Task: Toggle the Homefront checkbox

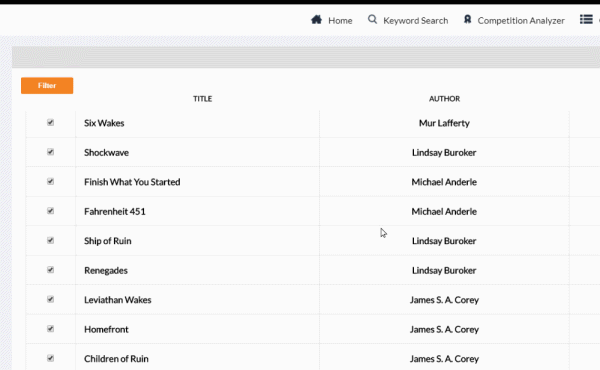Action: pyautogui.click(x=51, y=329)
